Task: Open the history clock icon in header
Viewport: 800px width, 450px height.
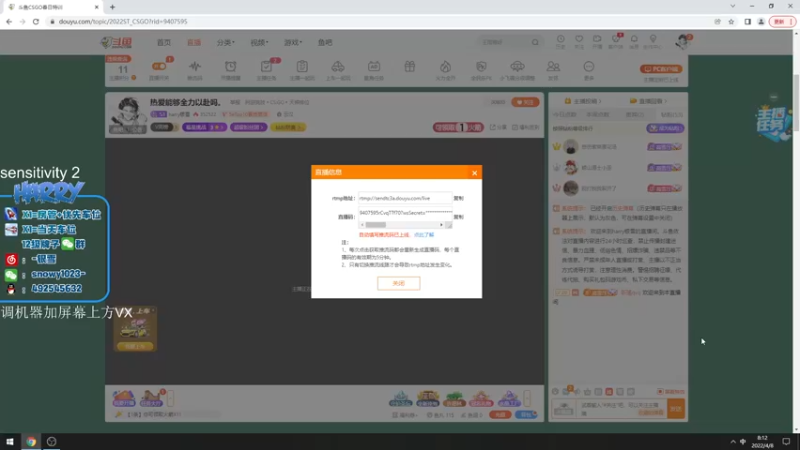Action: 561,39
